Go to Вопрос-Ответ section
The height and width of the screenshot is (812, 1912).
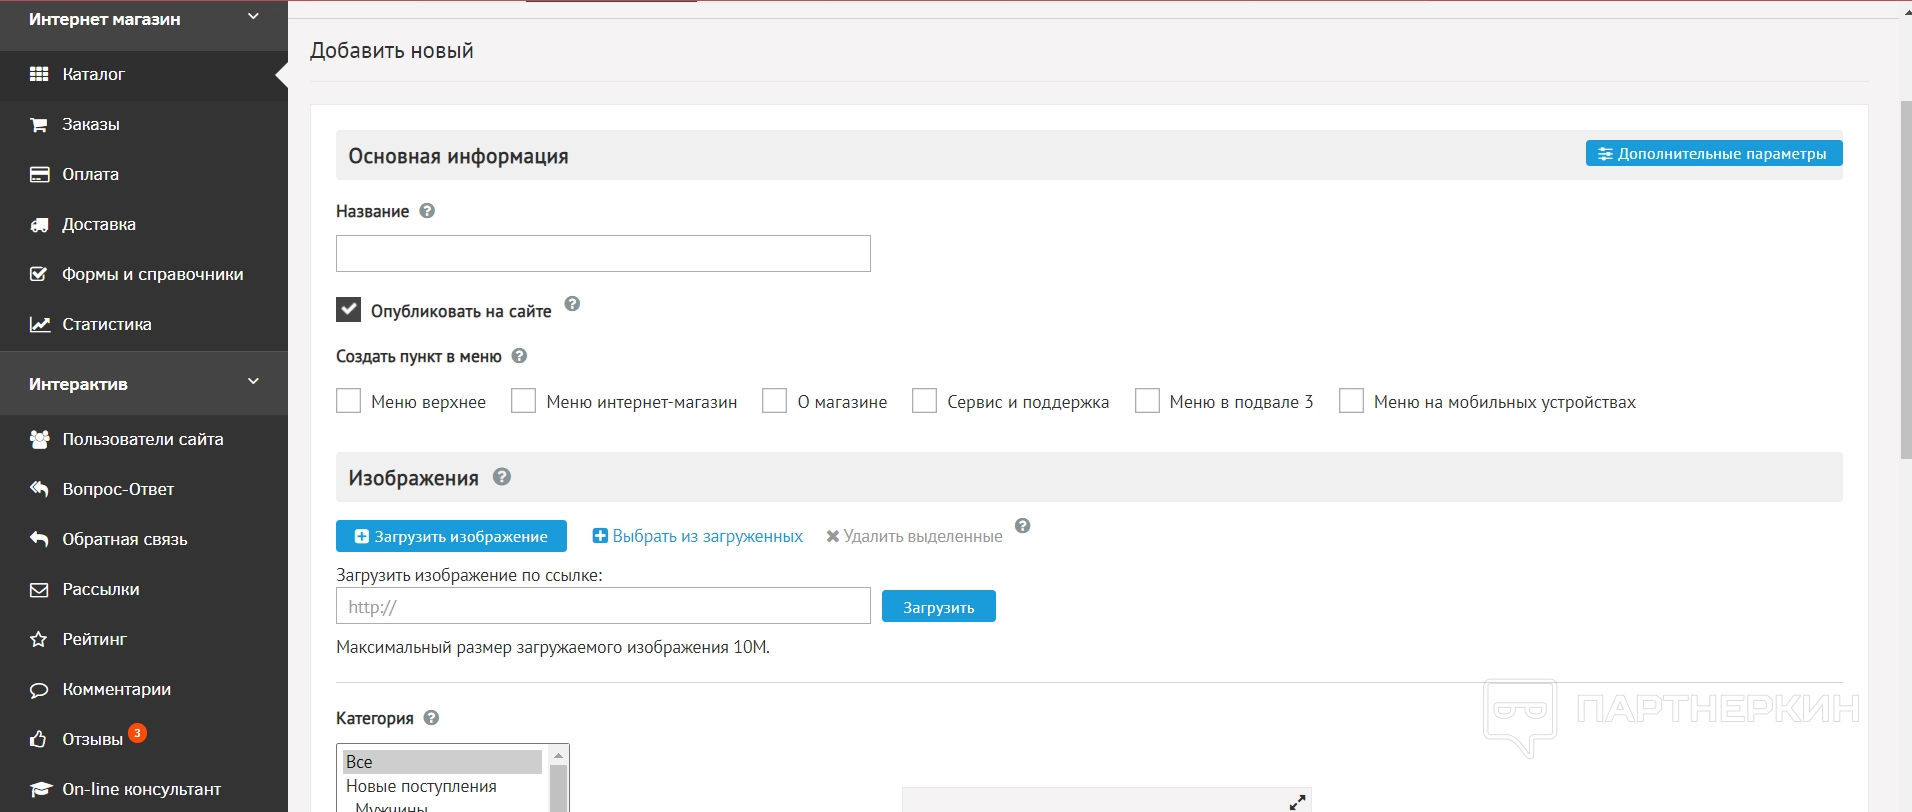click(144, 489)
